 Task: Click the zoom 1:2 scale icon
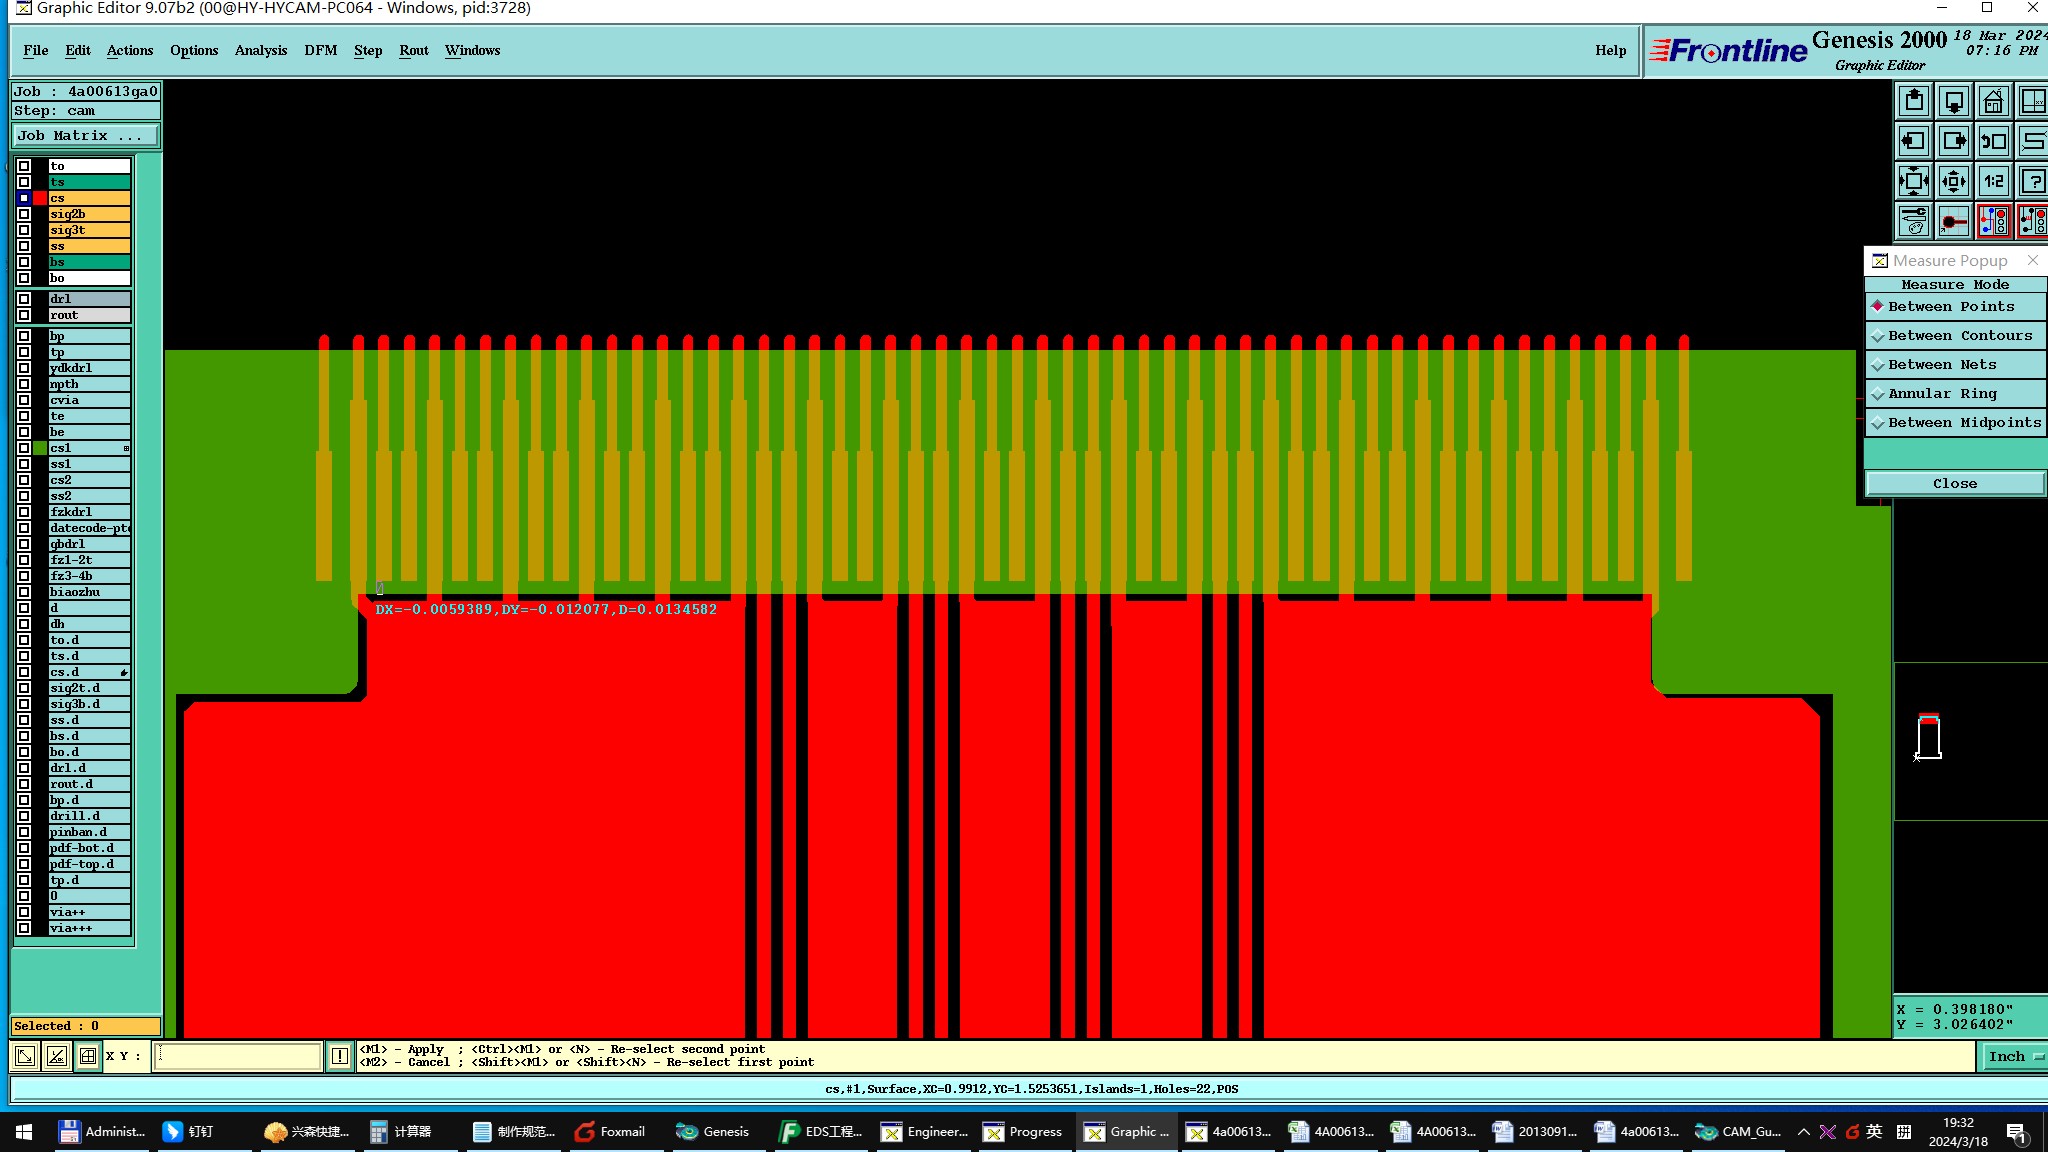pyautogui.click(x=1993, y=181)
